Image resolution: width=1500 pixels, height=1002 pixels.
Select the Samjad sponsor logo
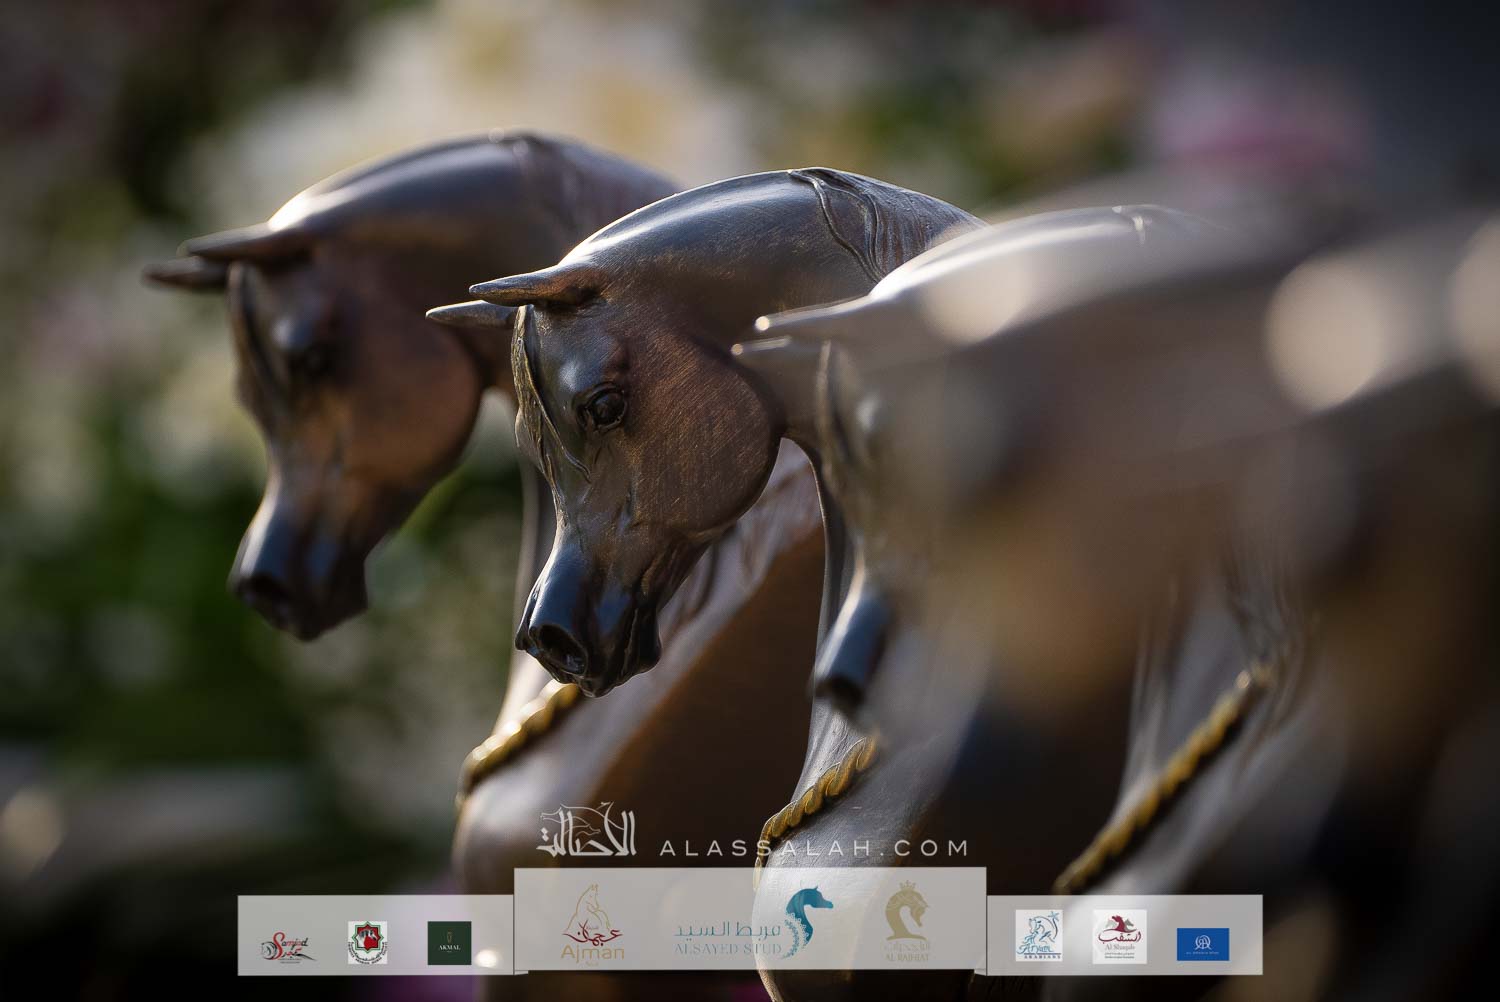pos(288,944)
